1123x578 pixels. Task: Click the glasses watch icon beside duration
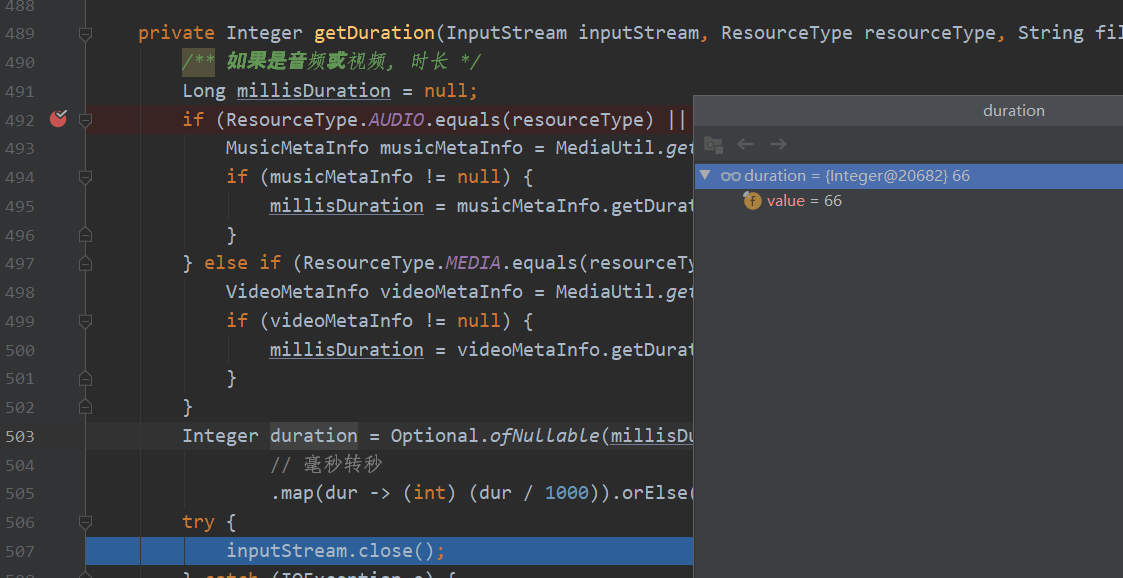click(x=731, y=176)
